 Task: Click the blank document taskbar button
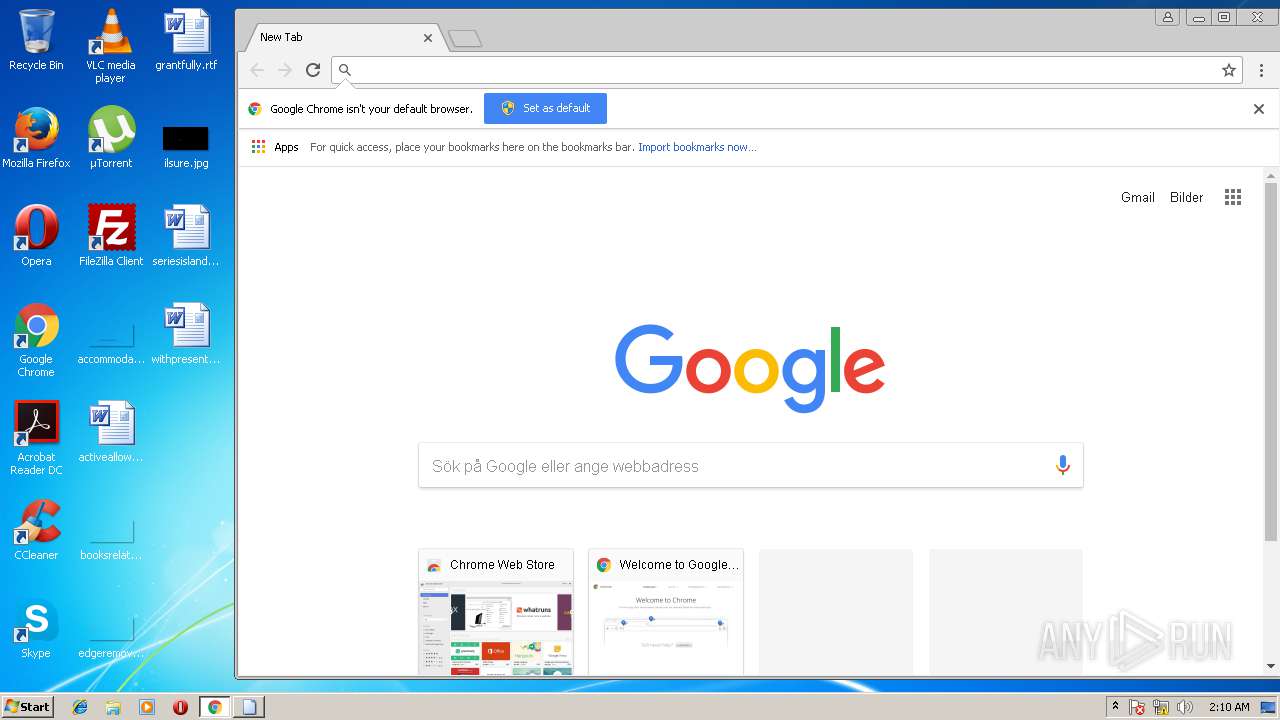tap(249, 707)
